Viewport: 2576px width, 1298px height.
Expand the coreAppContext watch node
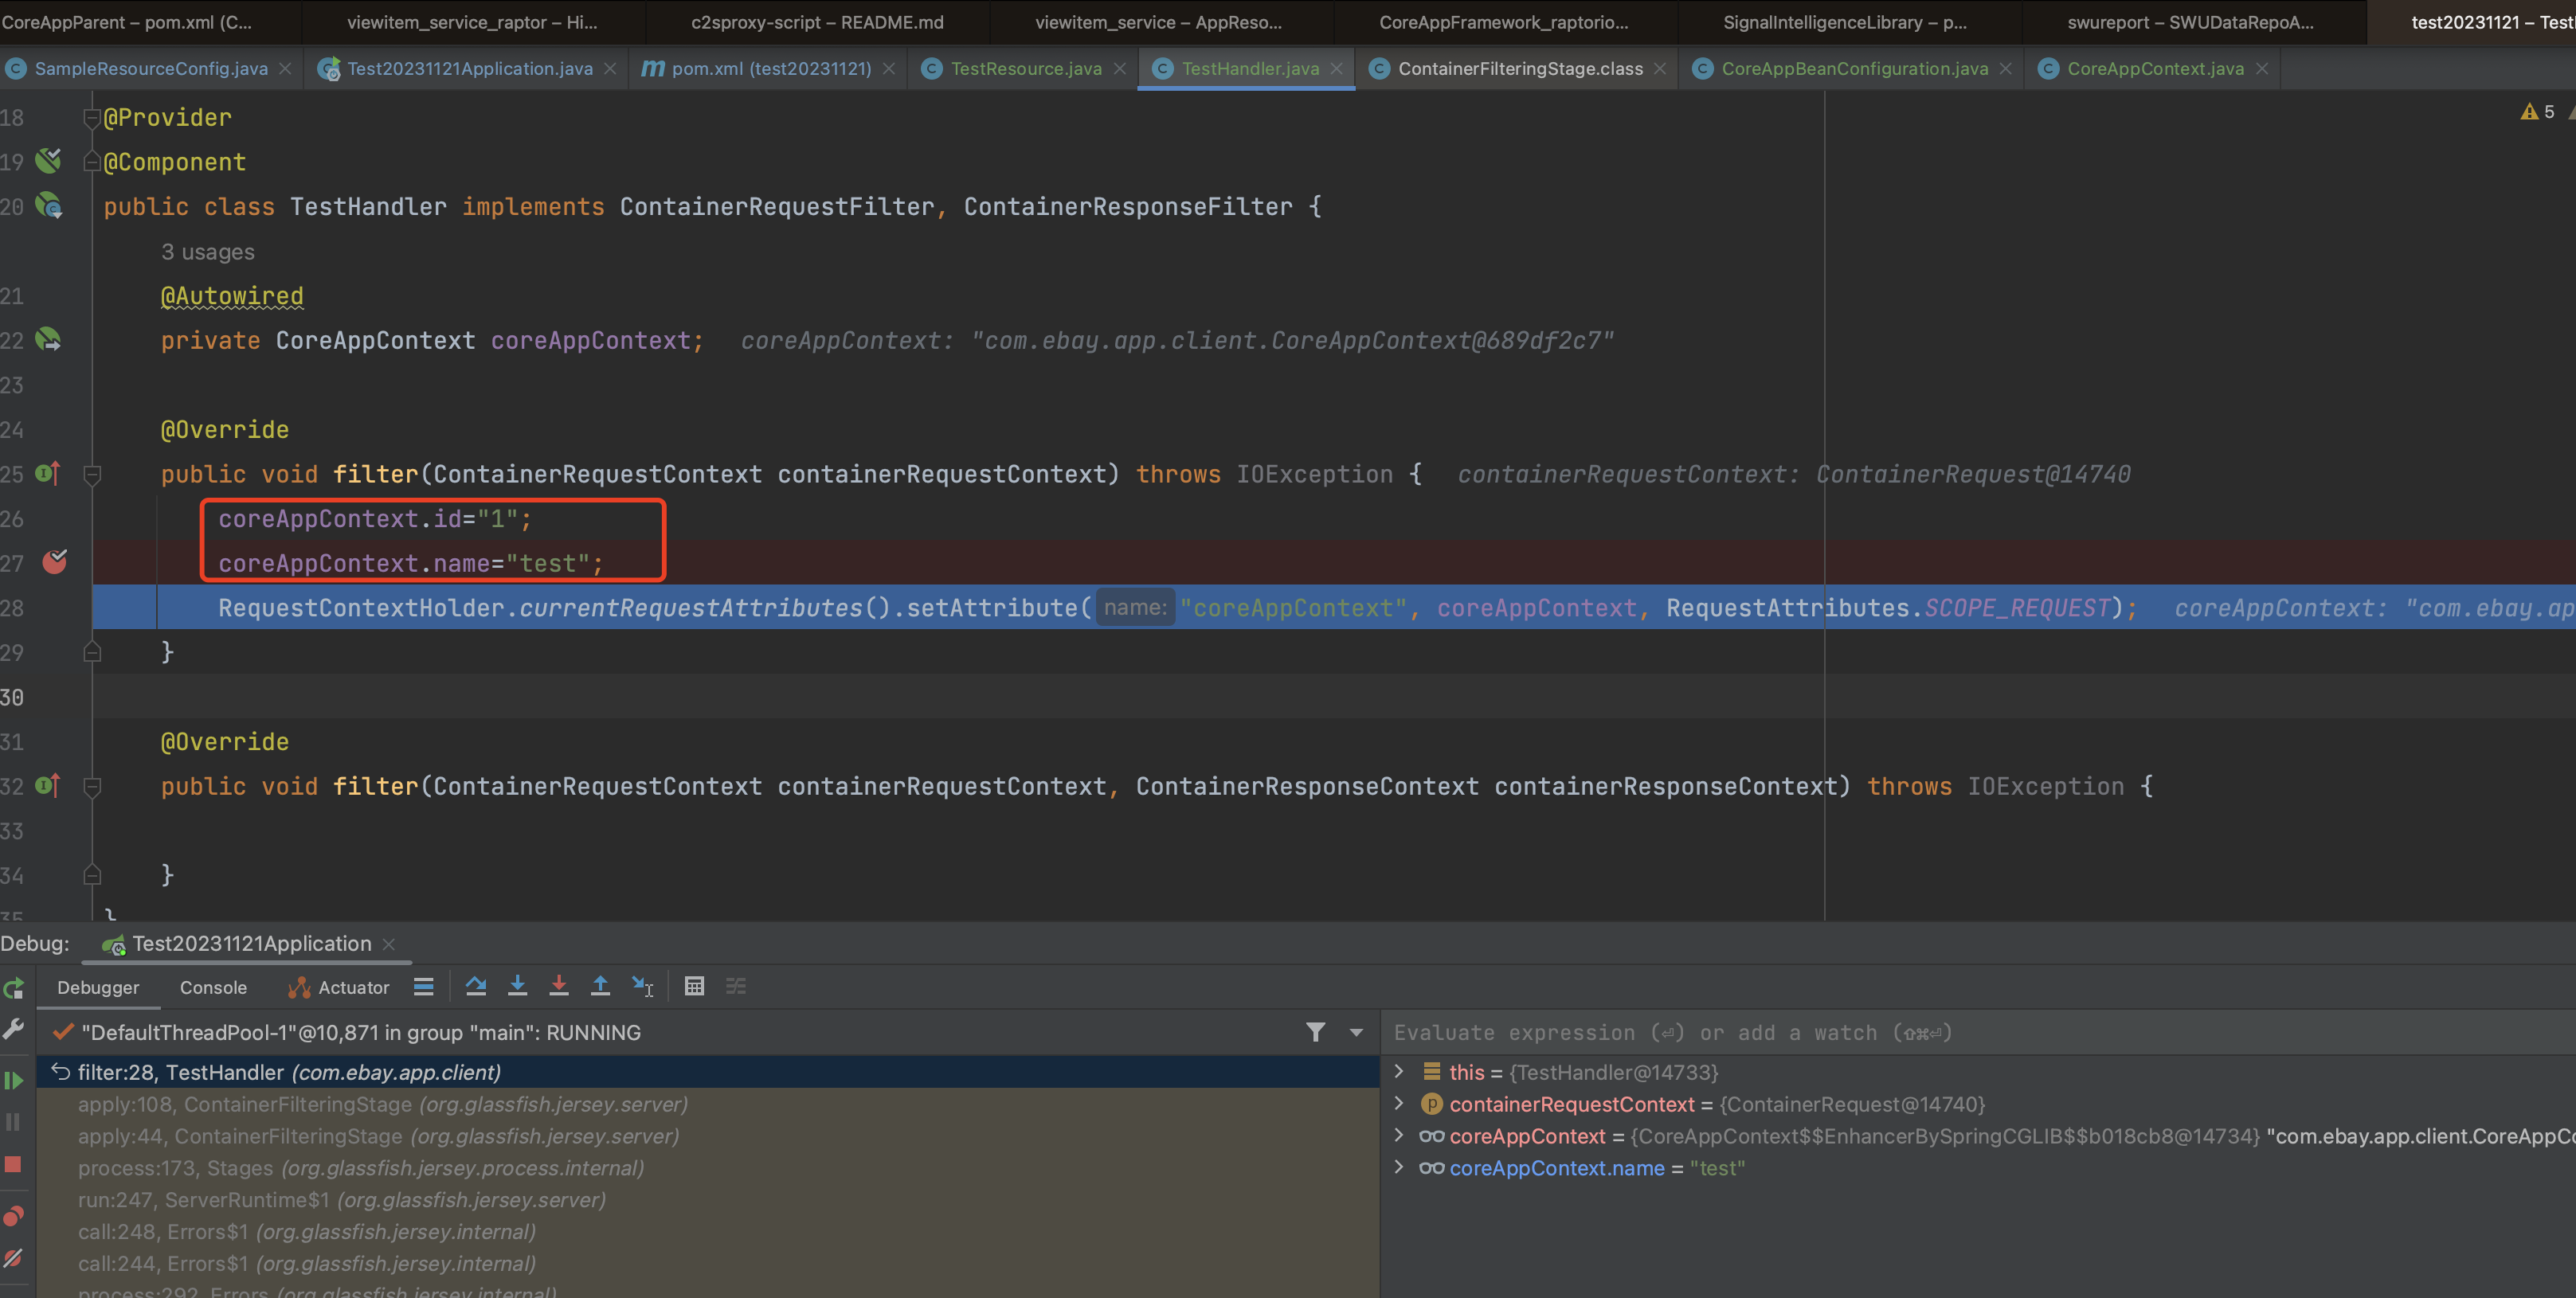pyautogui.click(x=1399, y=1135)
